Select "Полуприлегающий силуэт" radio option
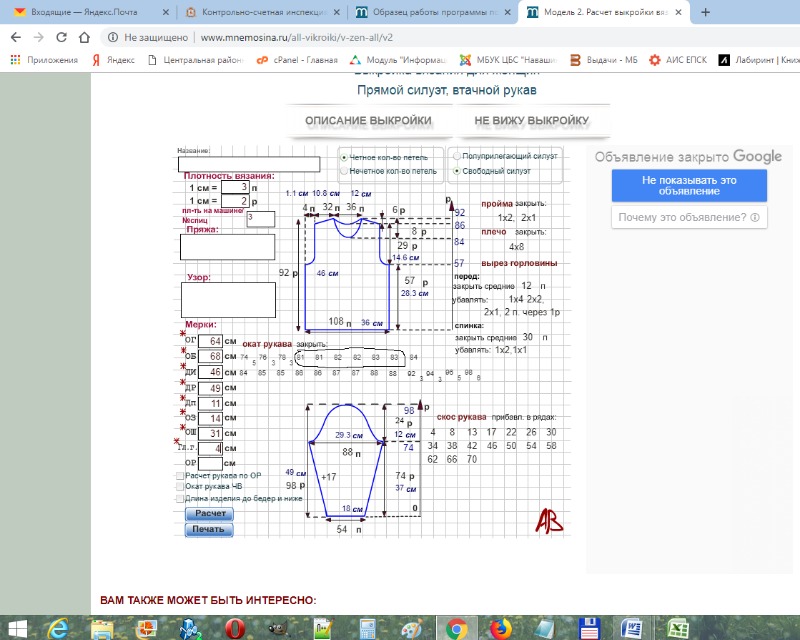Viewport: 800px width, 640px height. (x=458, y=157)
